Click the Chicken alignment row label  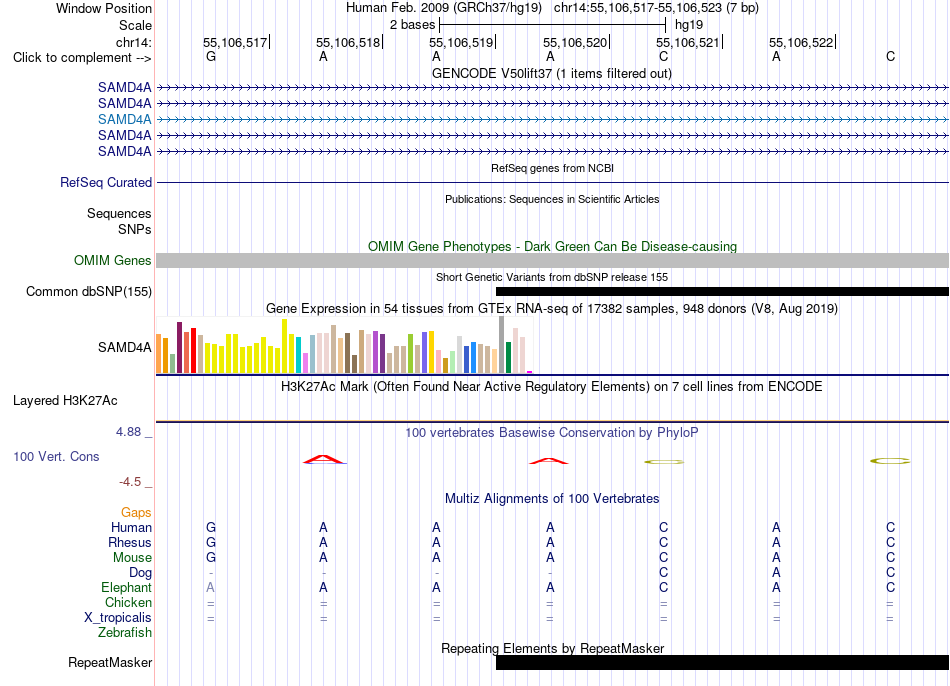128,602
